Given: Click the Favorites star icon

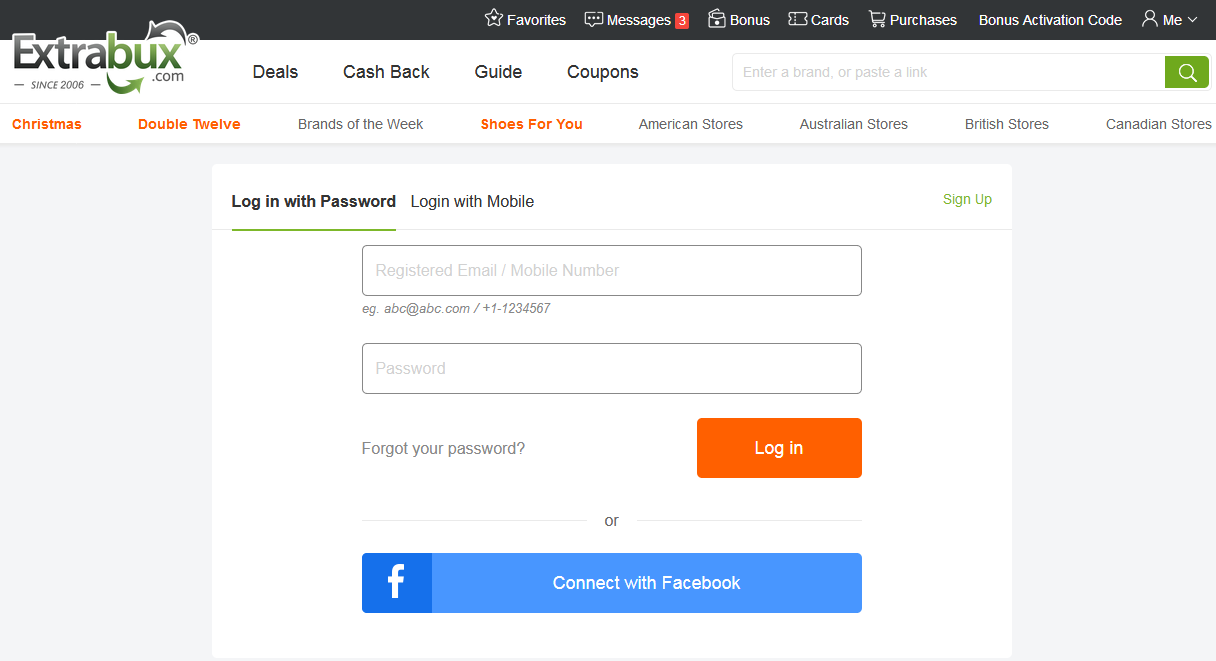Looking at the screenshot, I should 494,19.
